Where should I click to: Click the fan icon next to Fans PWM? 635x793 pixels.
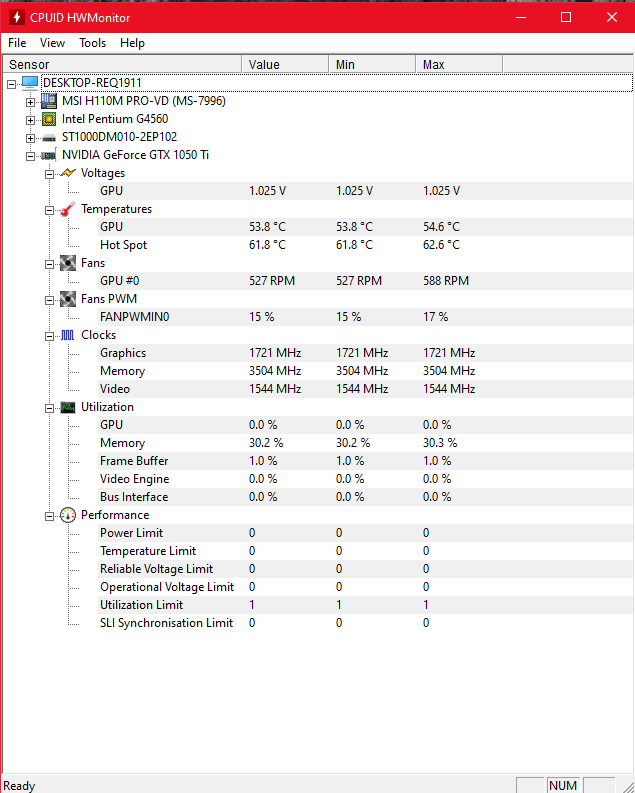point(68,299)
